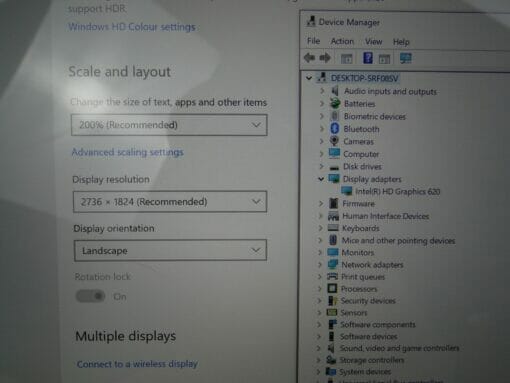Click the Security devices icon

tap(332, 300)
